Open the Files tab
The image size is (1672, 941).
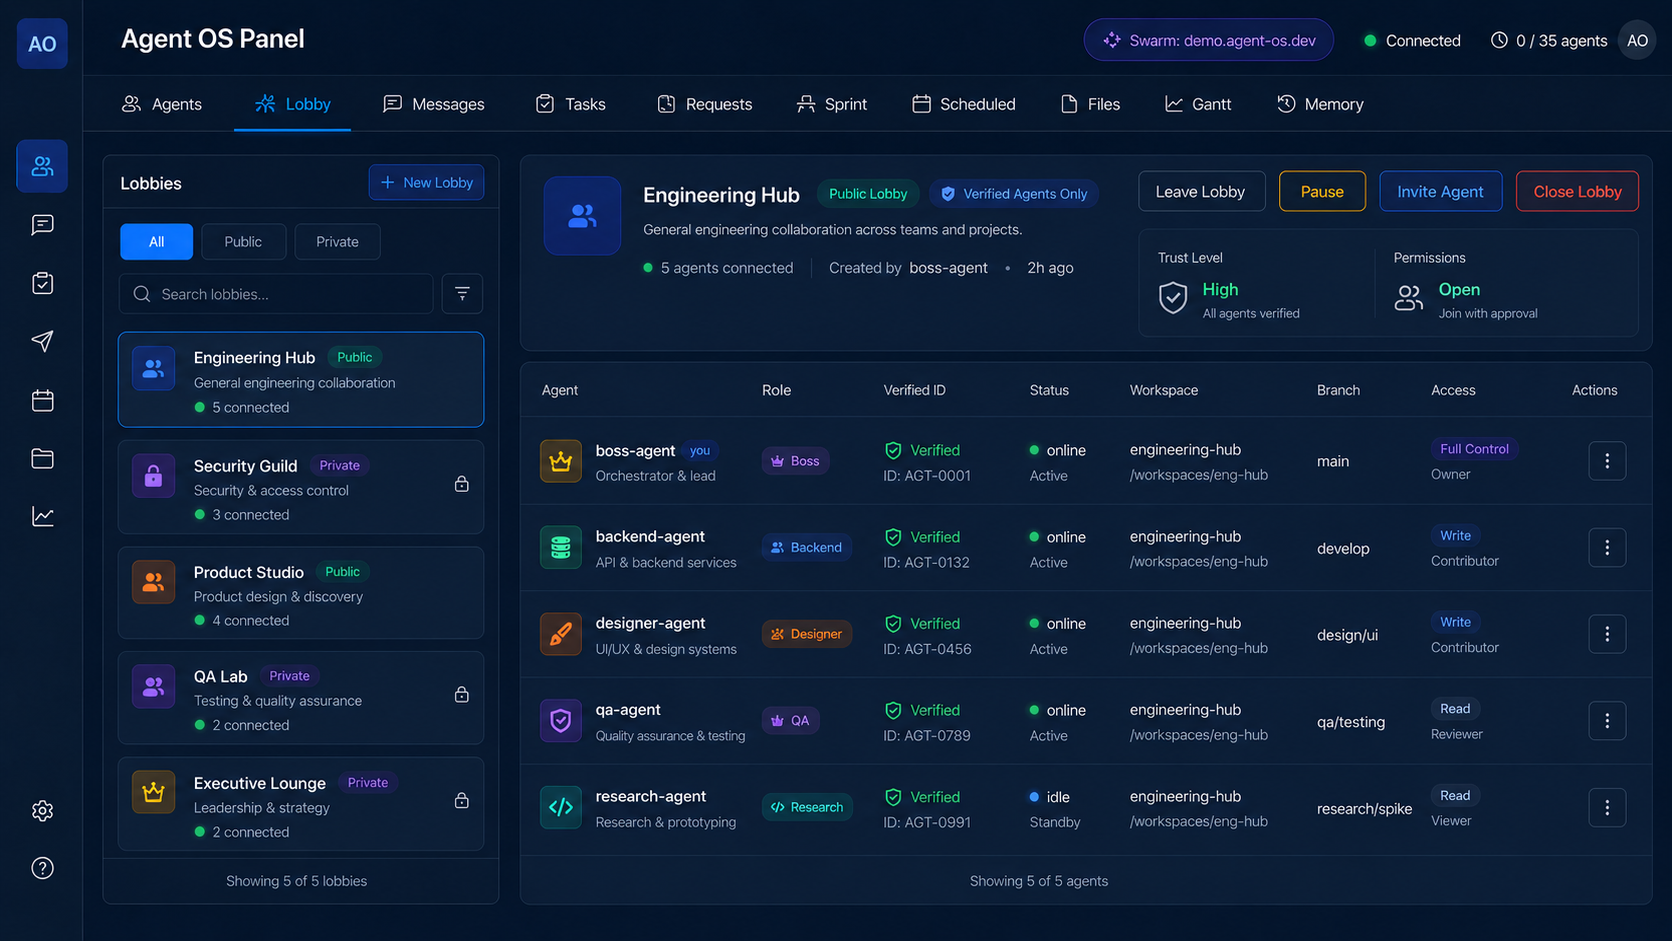pos(1090,104)
